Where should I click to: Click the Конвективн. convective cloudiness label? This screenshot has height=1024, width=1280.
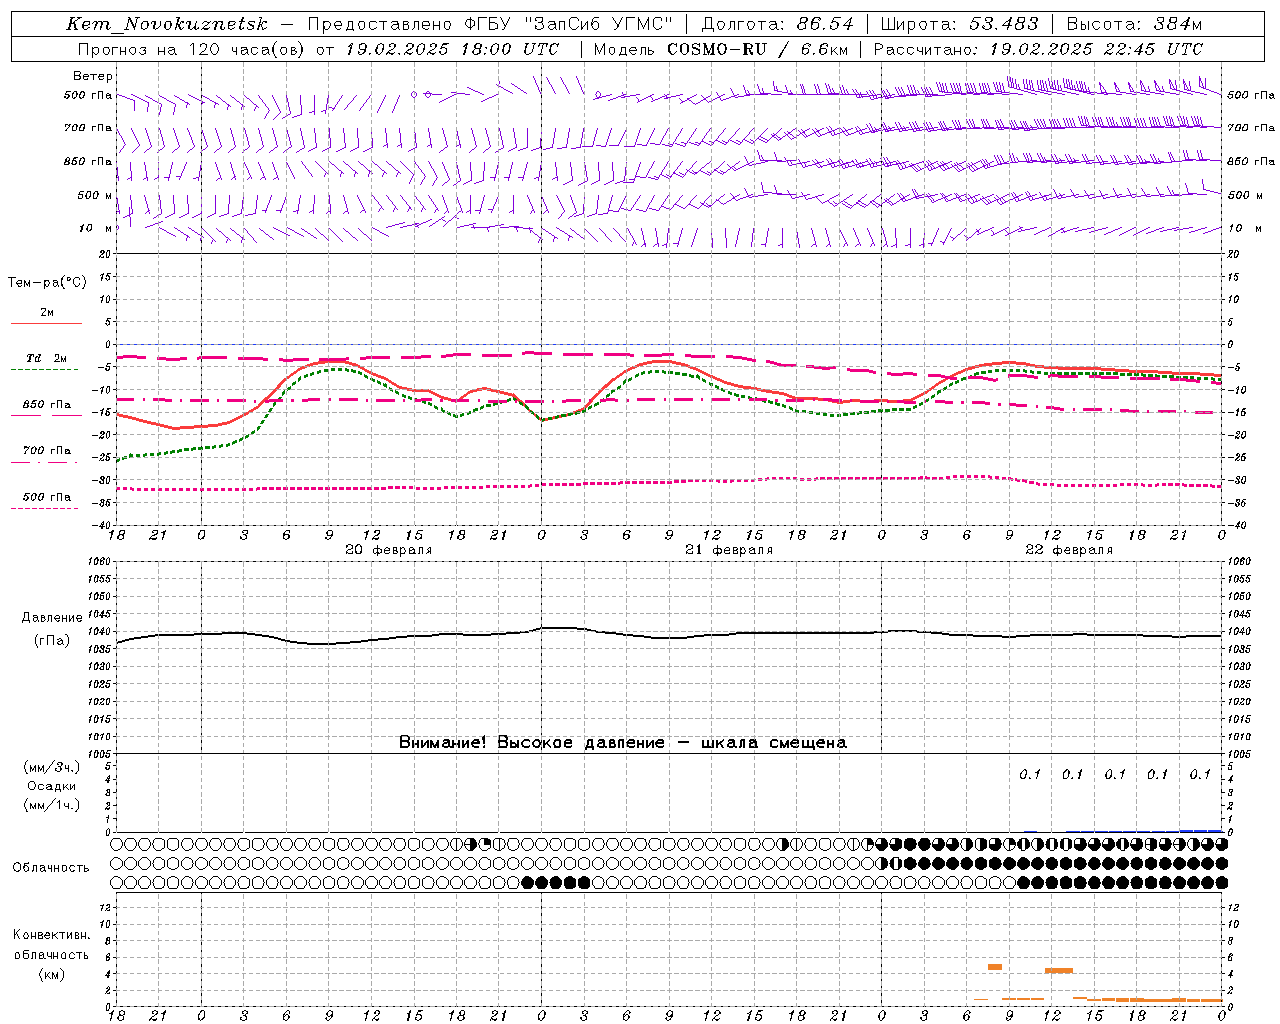pyautogui.click(x=51, y=935)
